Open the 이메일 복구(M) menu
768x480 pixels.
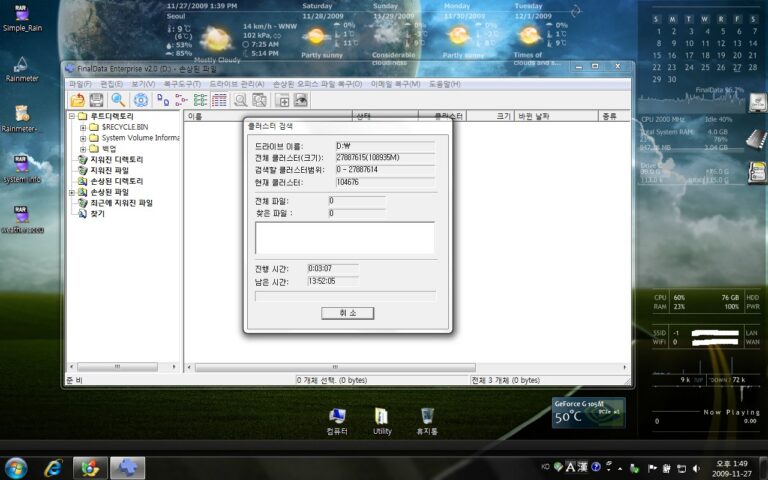[395, 84]
